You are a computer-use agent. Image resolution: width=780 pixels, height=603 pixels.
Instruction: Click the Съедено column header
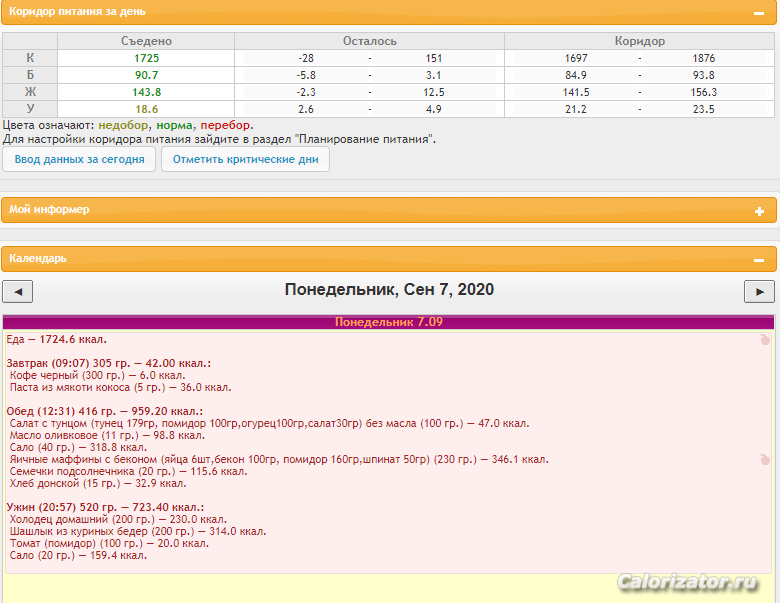(146, 41)
